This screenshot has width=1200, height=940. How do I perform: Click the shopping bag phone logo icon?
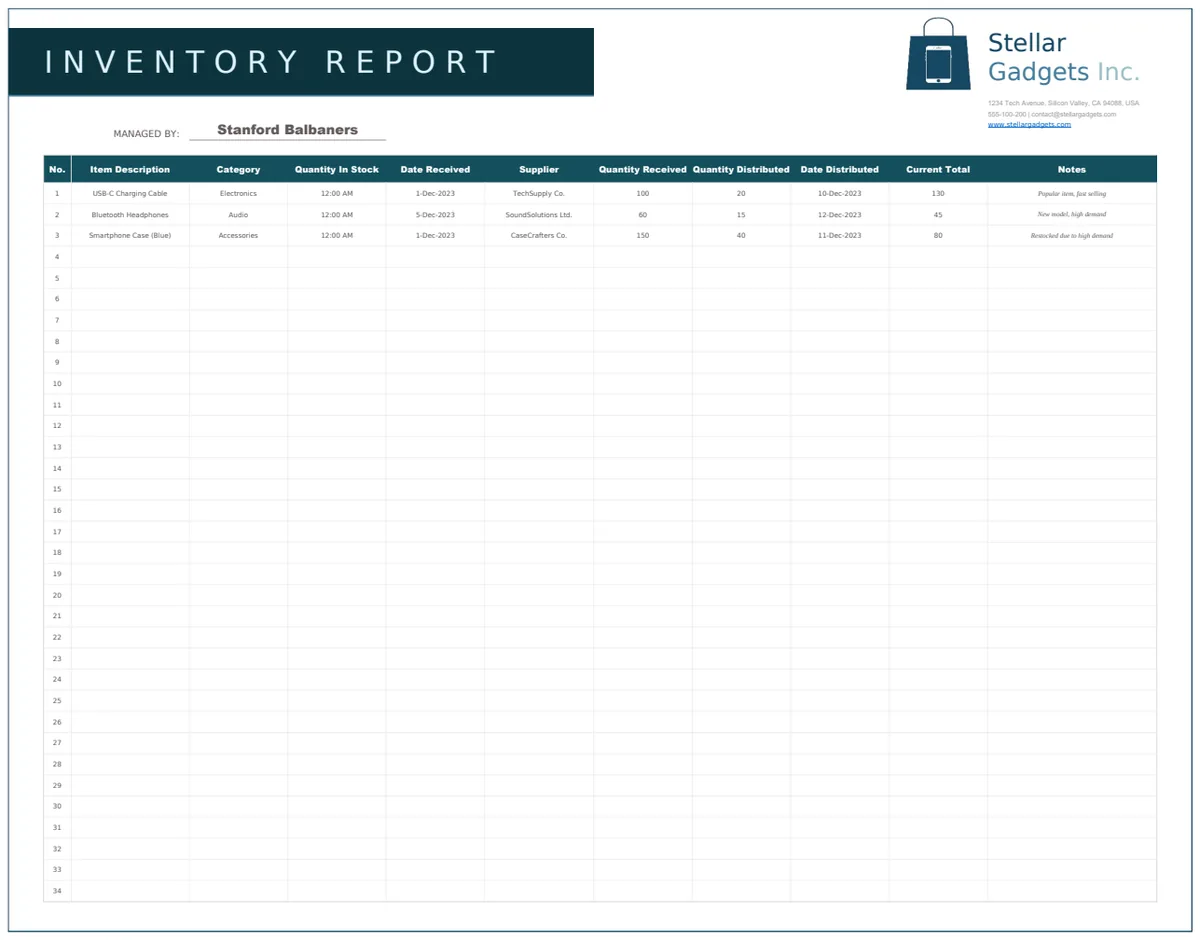[x=938, y=54]
